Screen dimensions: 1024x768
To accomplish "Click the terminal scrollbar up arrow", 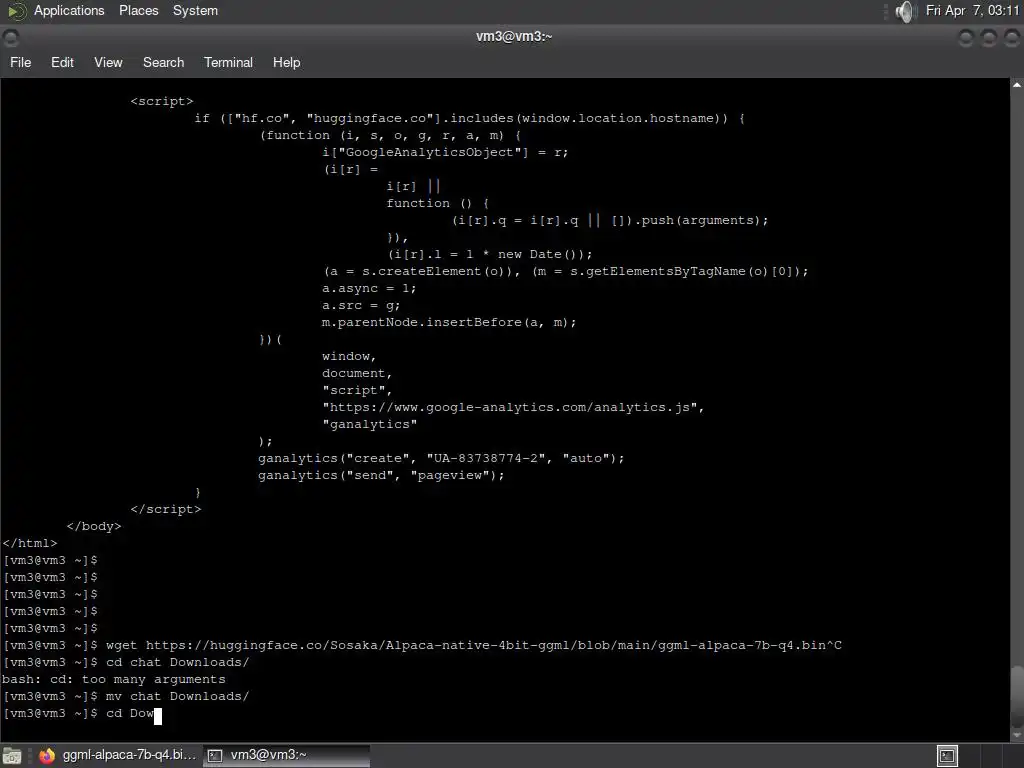I will 1017,85.
